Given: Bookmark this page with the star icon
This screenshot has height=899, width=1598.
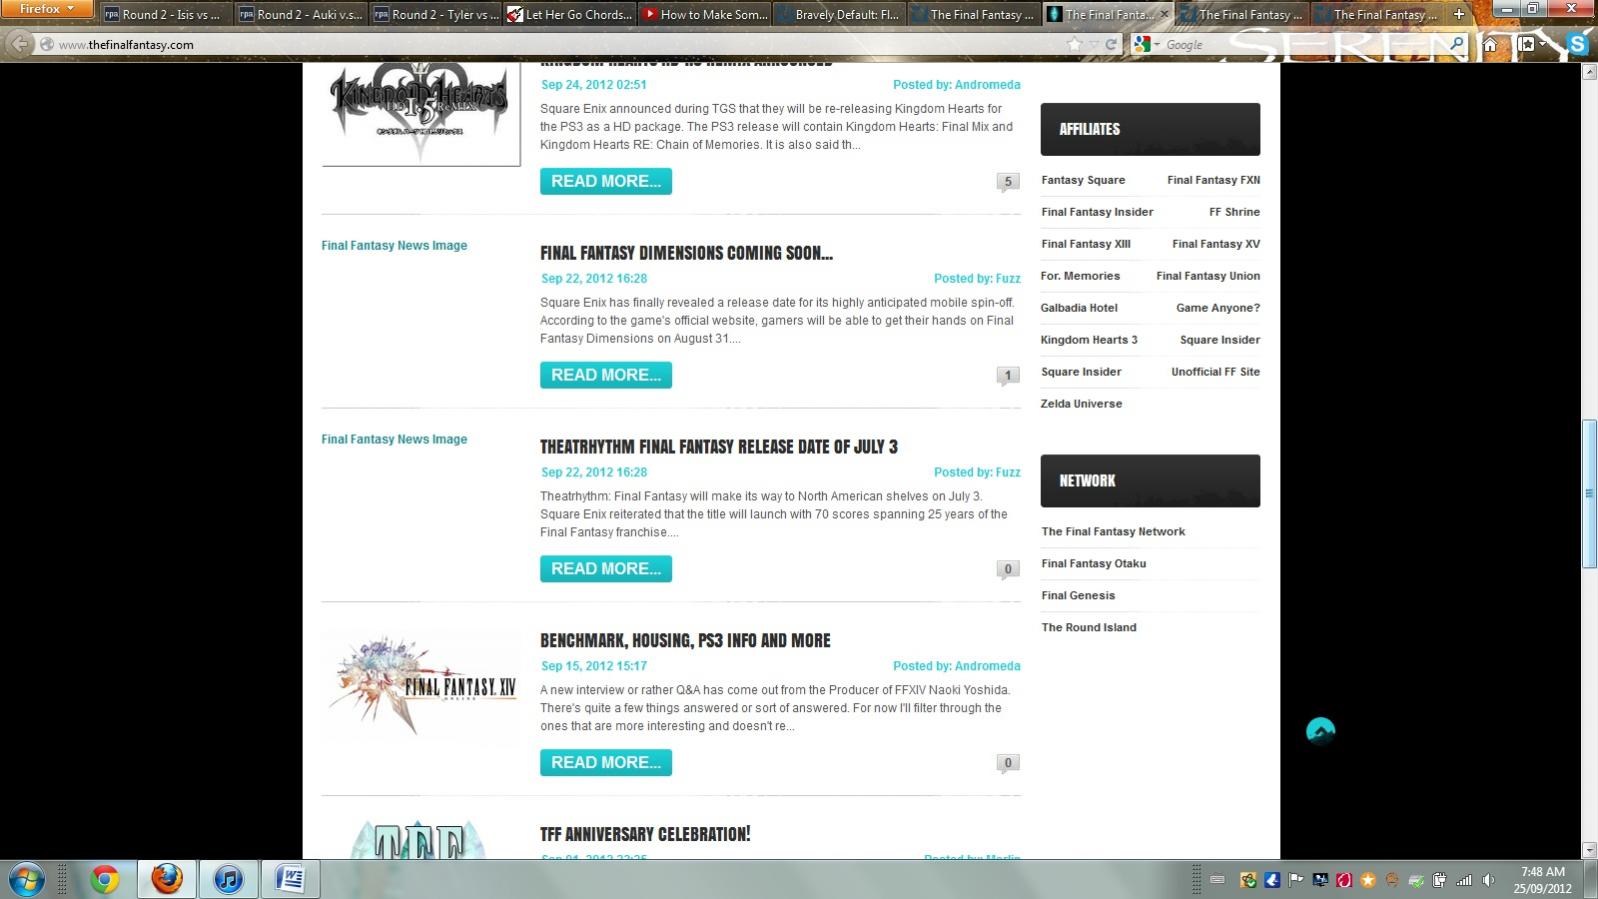Looking at the screenshot, I should point(1075,44).
